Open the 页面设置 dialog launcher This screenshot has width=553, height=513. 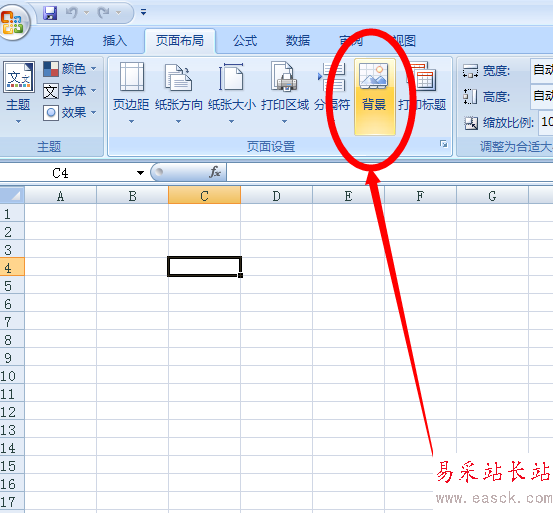[444, 144]
